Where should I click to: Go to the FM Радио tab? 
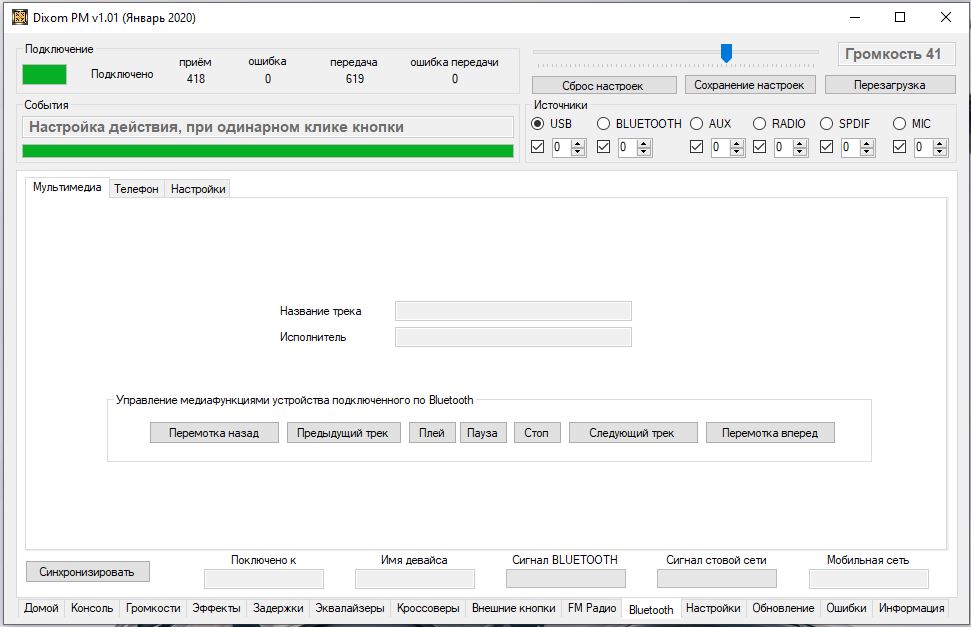592,608
